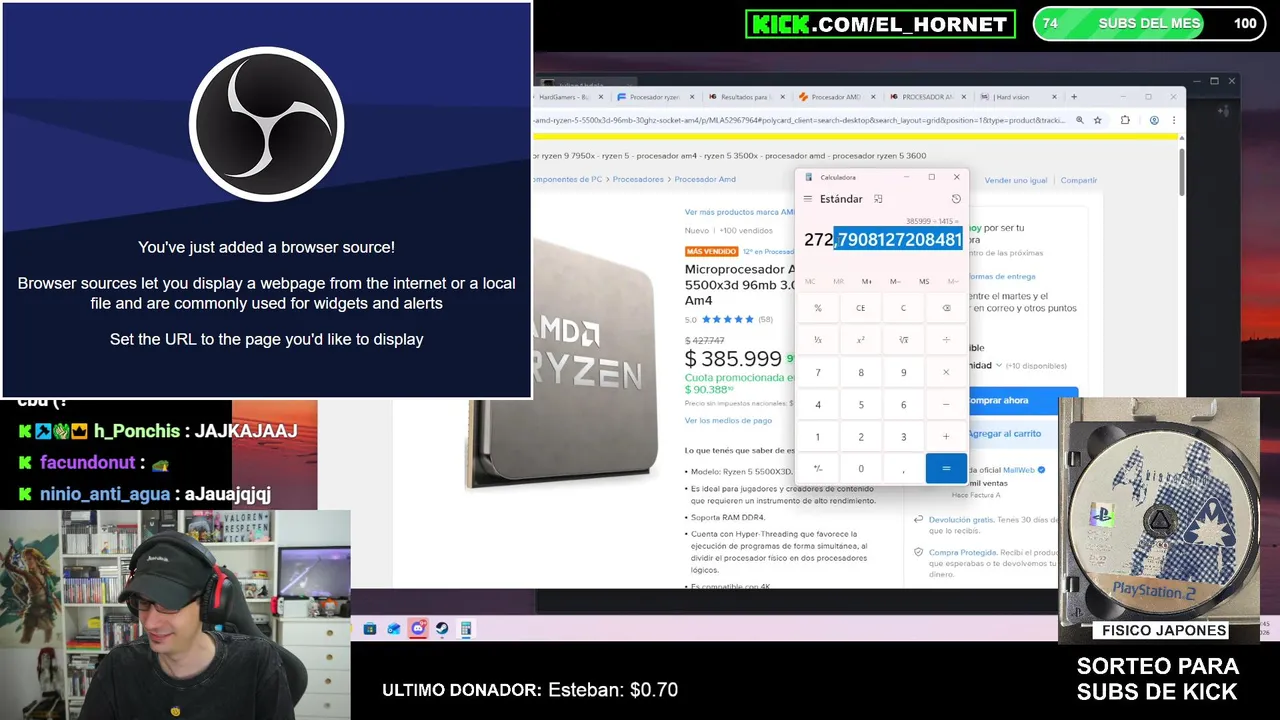
Task: Click the blue equals key
Action: click(946, 468)
